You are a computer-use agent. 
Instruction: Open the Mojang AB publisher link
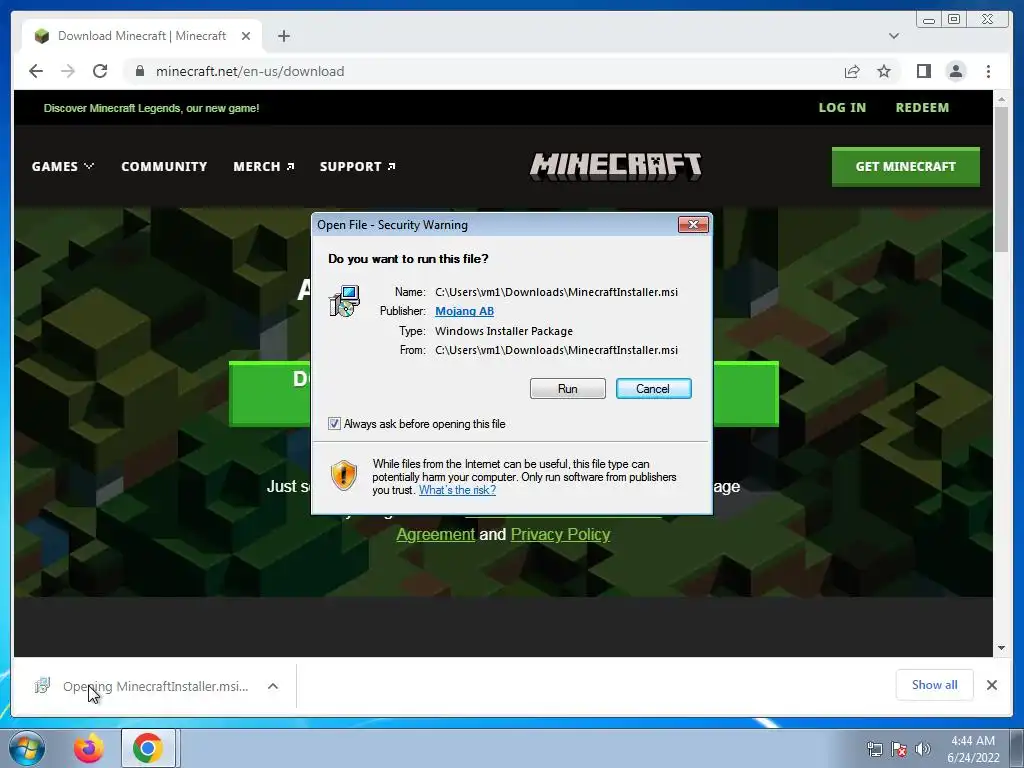[464, 311]
